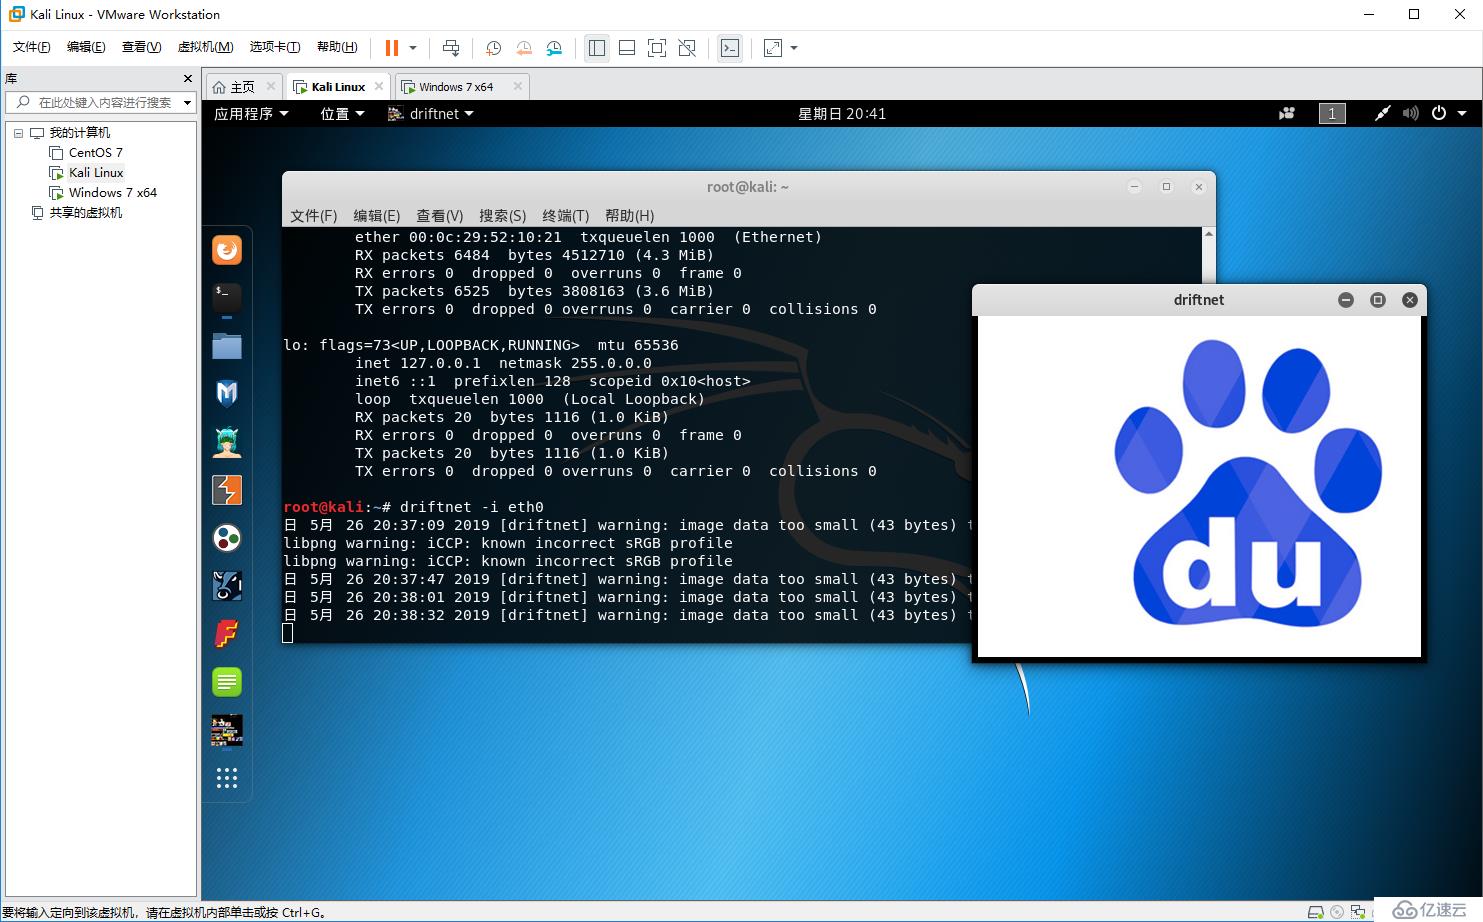Open the terminal 终端(T) menu
The height and width of the screenshot is (922, 1483).
click(x=566, y=216)
